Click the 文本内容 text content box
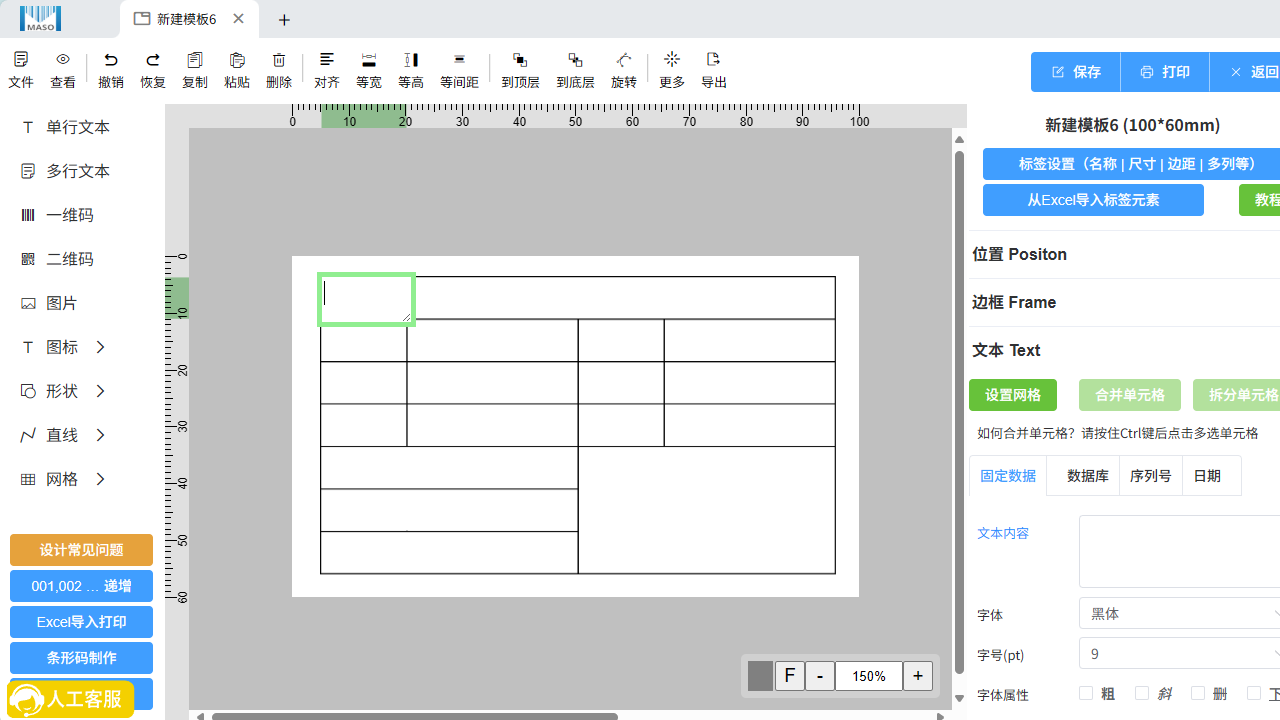 coord(1179,552)
